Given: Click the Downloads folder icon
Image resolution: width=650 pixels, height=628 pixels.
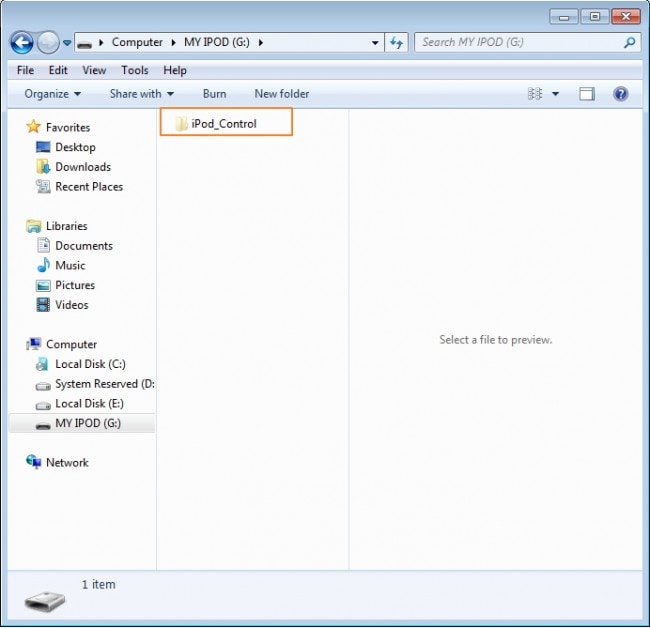Looking at the screenshot, I should pyautogui.click(x=43, y=167).
